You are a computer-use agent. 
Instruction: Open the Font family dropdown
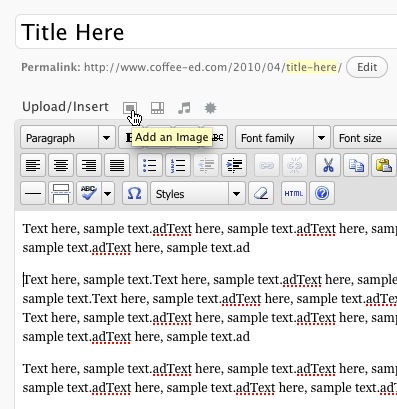283,137
